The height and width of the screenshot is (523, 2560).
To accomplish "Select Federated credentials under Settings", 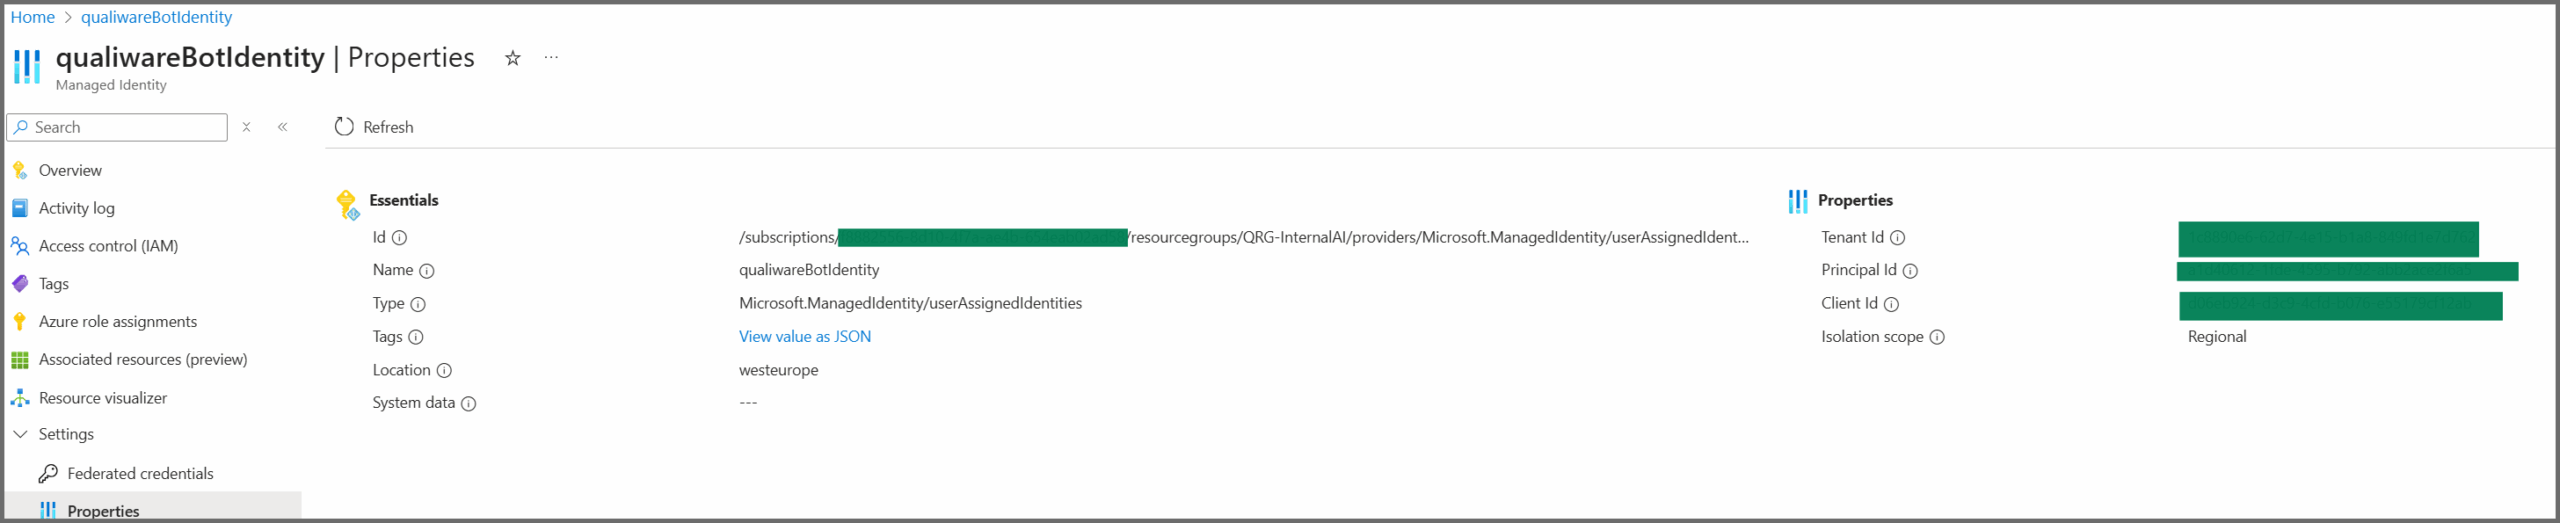I will point(140,474).
